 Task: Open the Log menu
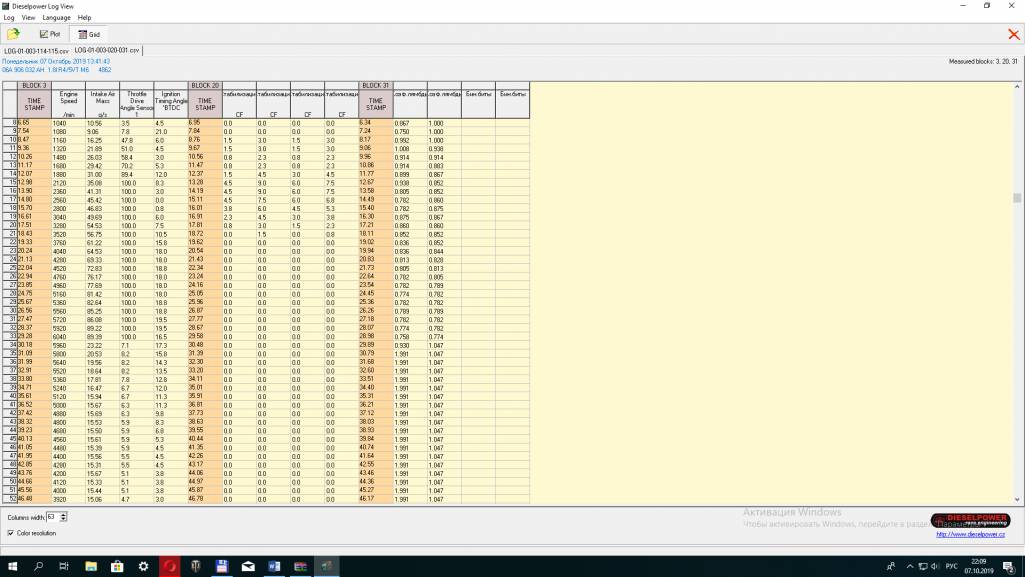click(x=9, y=18)
